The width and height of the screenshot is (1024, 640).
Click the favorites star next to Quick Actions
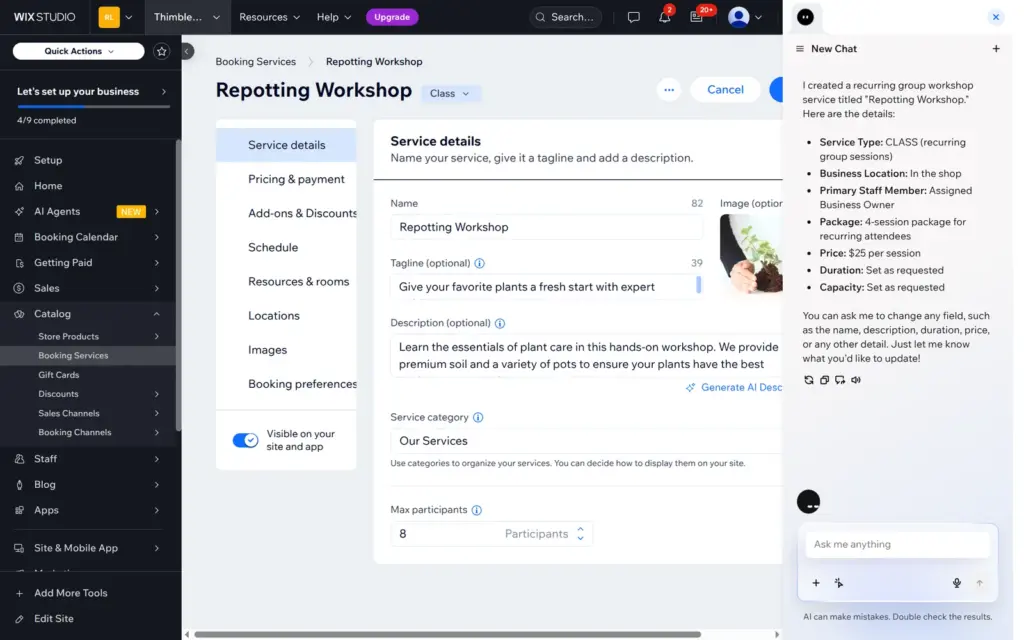161,51
